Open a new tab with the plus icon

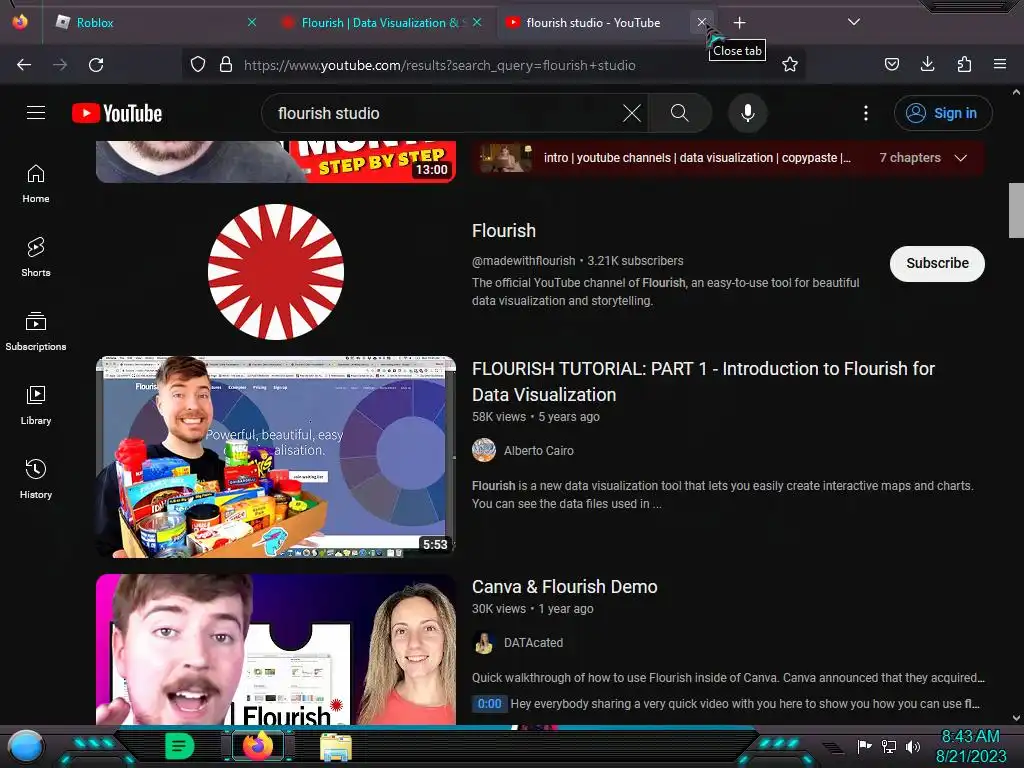click(739, 23)
